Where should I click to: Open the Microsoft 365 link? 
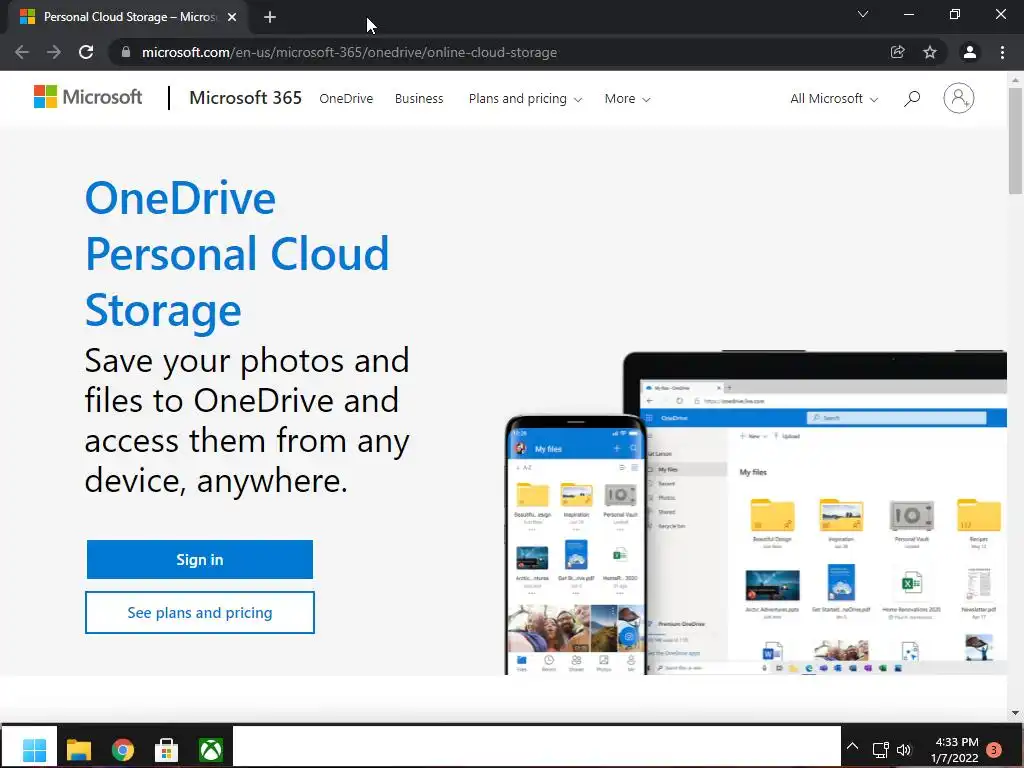246,98
